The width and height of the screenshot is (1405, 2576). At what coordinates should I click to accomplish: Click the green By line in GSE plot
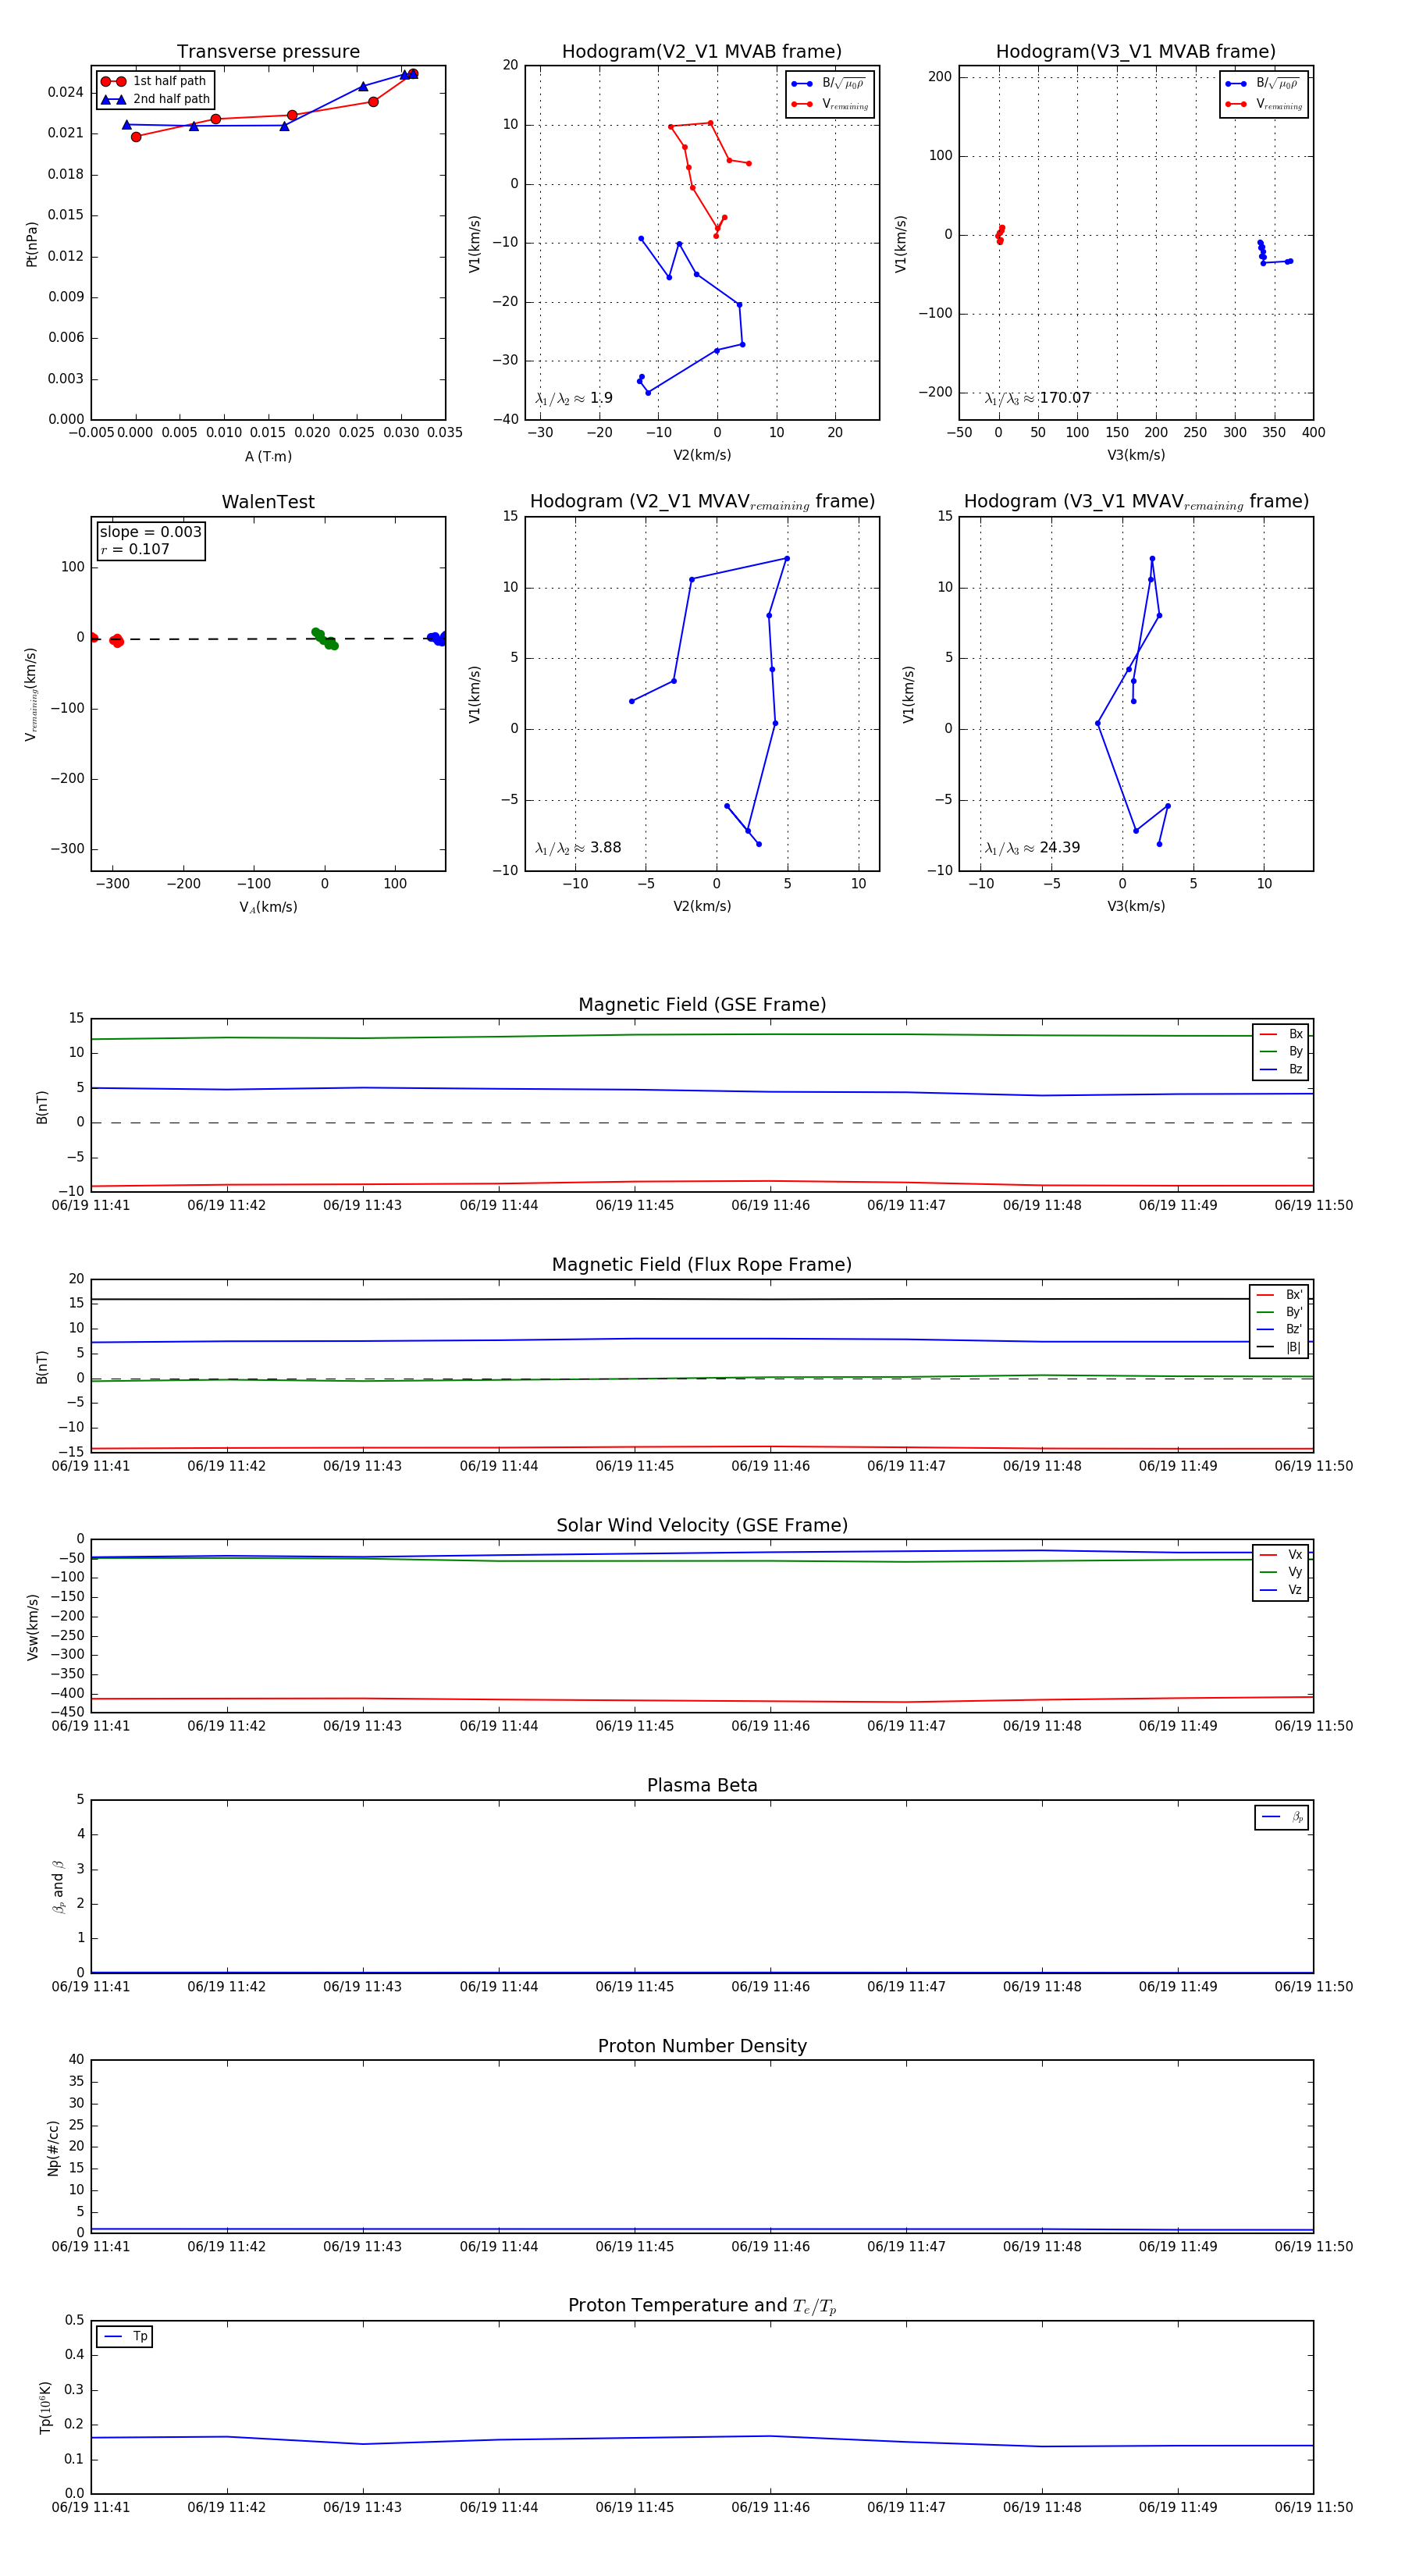pos(702,1035)
